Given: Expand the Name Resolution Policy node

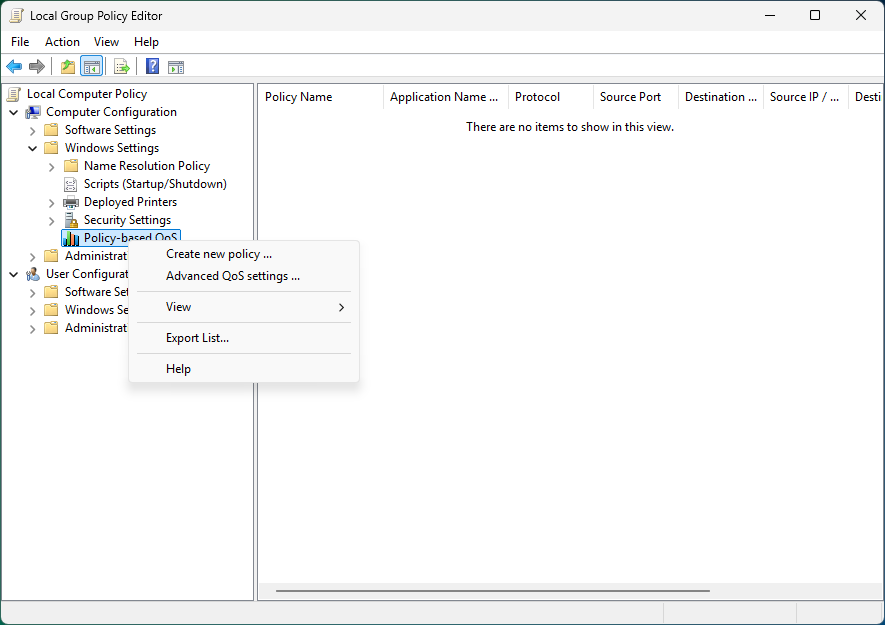Looking at the screenshot, I should coord(51,167).
